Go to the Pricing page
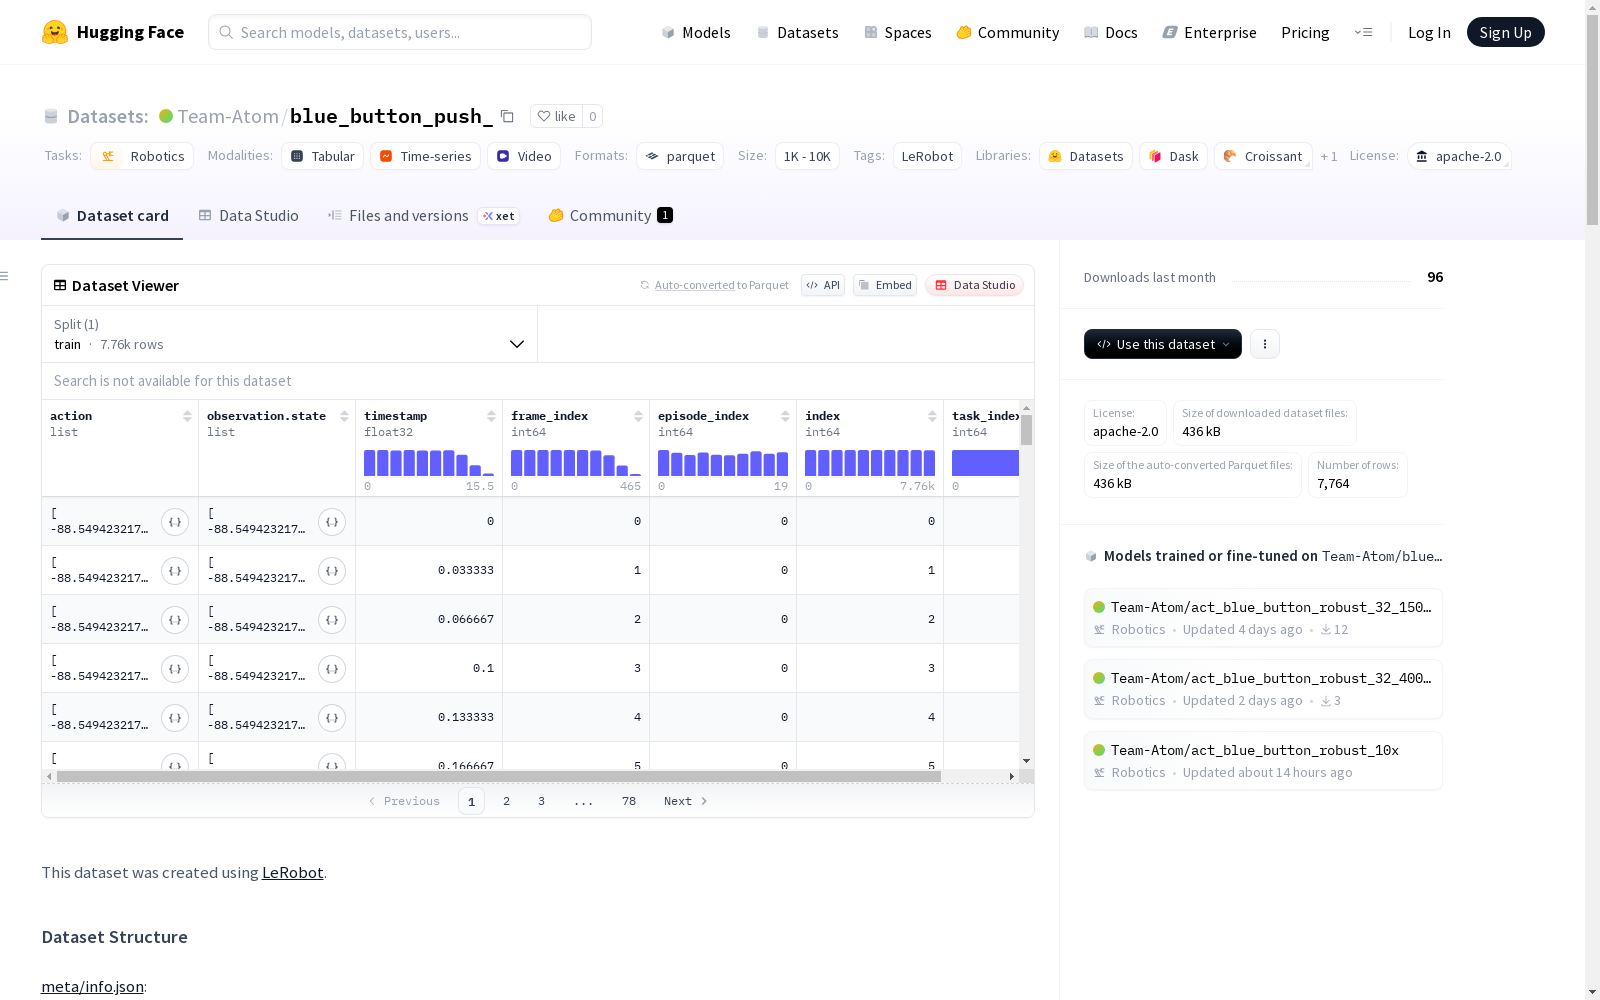 coord(1305,32)
